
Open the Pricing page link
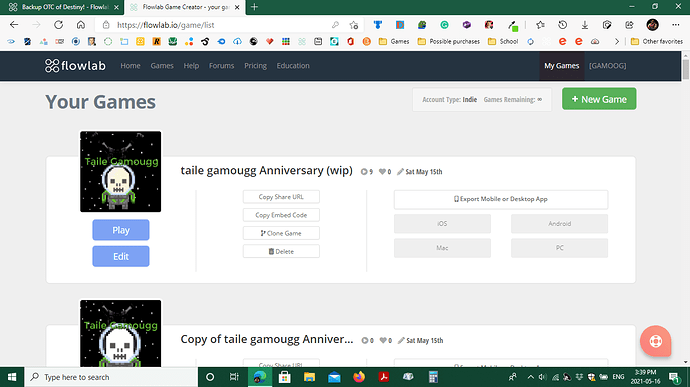tap(255, 66)
